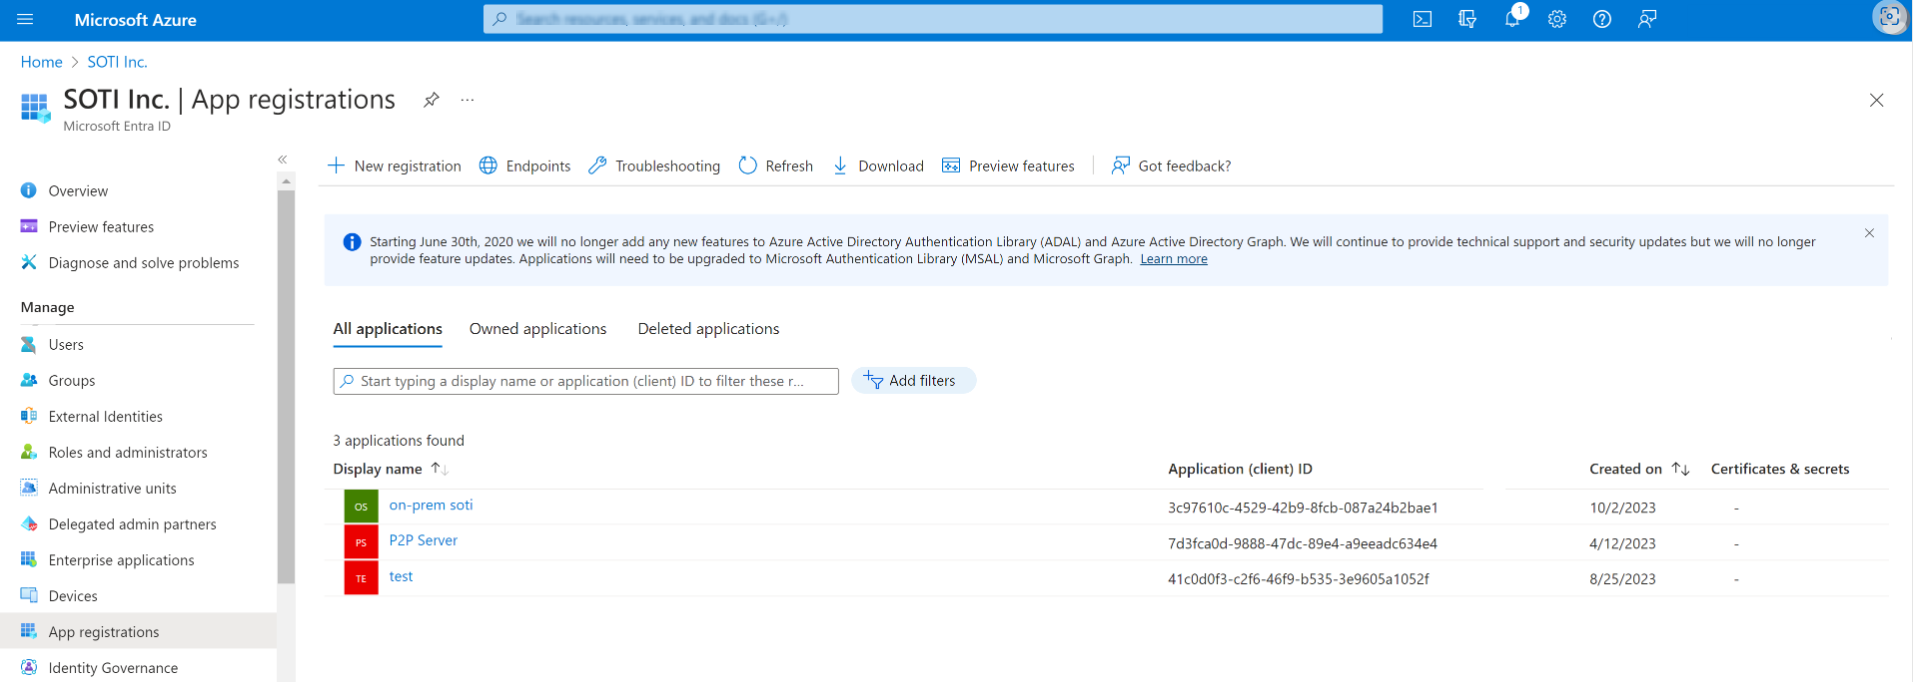Screen dimensions: 1913x682
Task: Click created date 4/12/2023
Action: (x=1623, y=544)
